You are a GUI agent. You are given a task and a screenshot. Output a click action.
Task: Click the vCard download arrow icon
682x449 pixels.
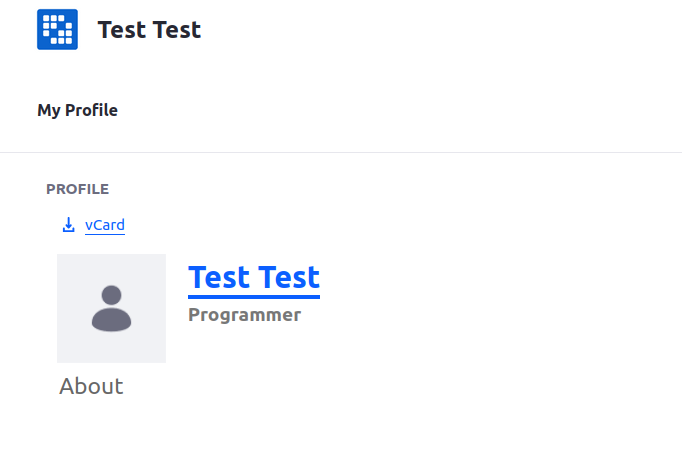[68, 225]
